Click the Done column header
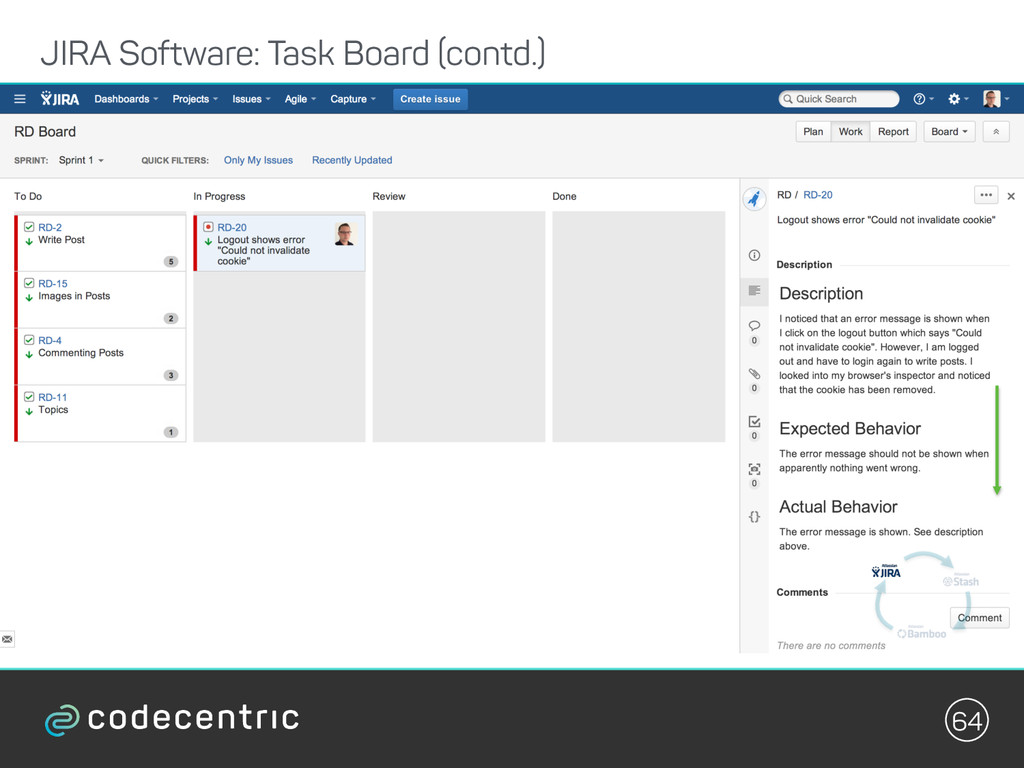Screen dimensions: 1024x768 [564, 196]
